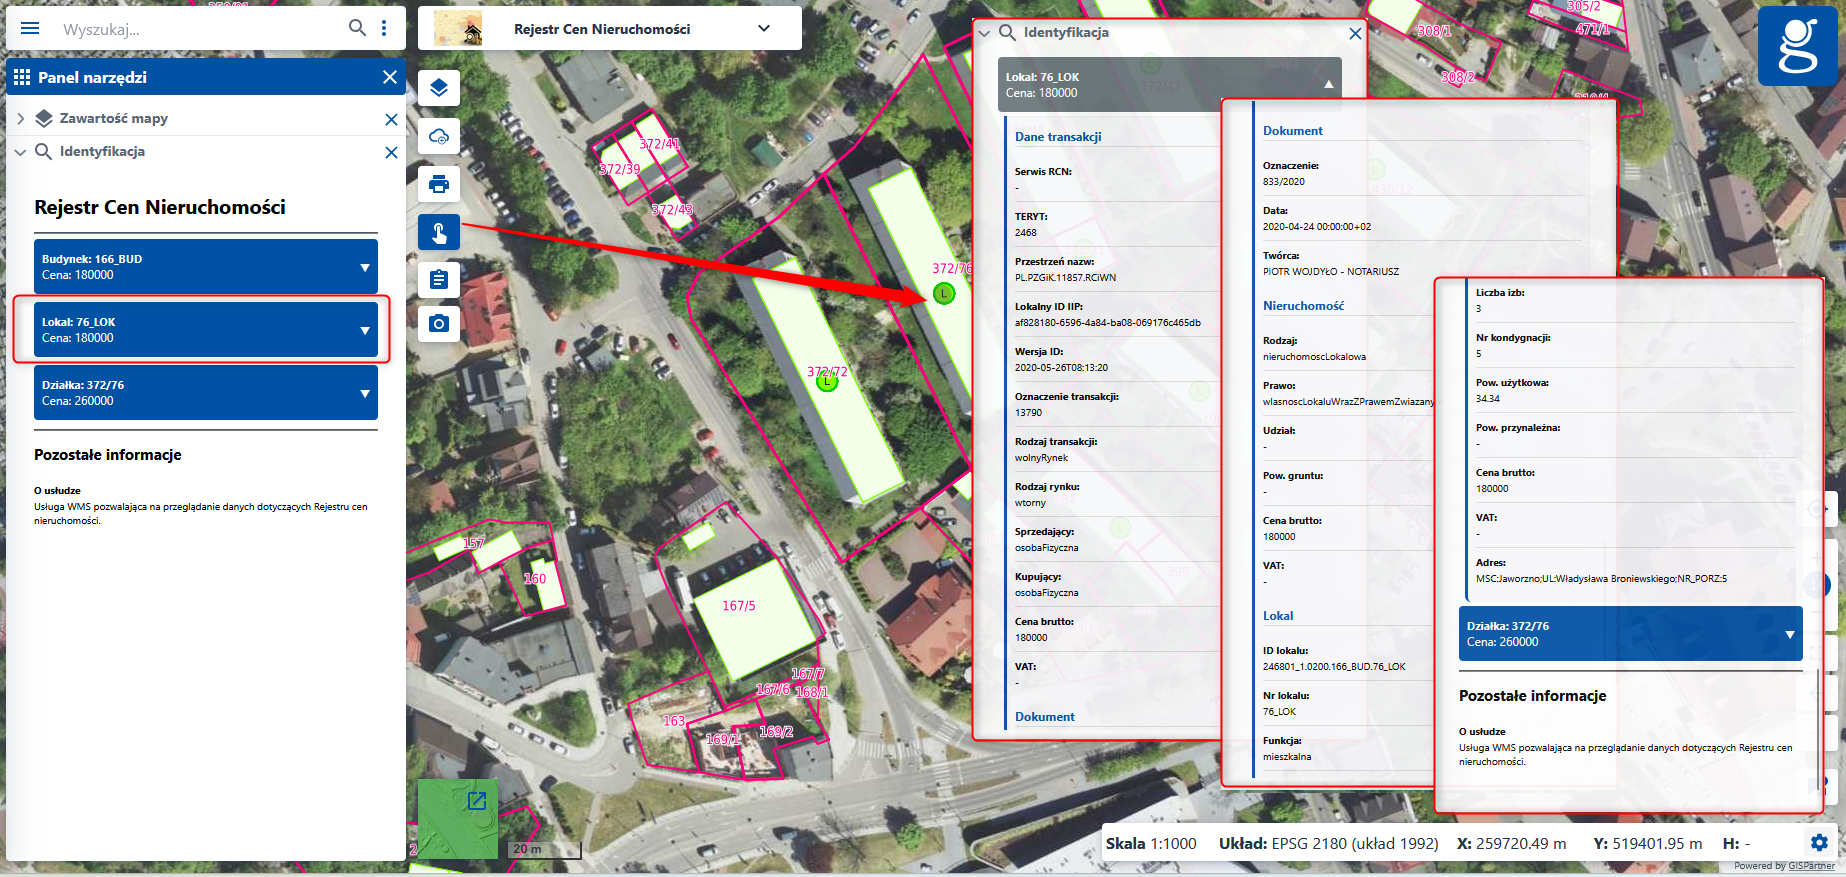Click the Układ EPSG 2180 coordinate system
This screenshot has height=877, width=1846.
point(1329,843)
